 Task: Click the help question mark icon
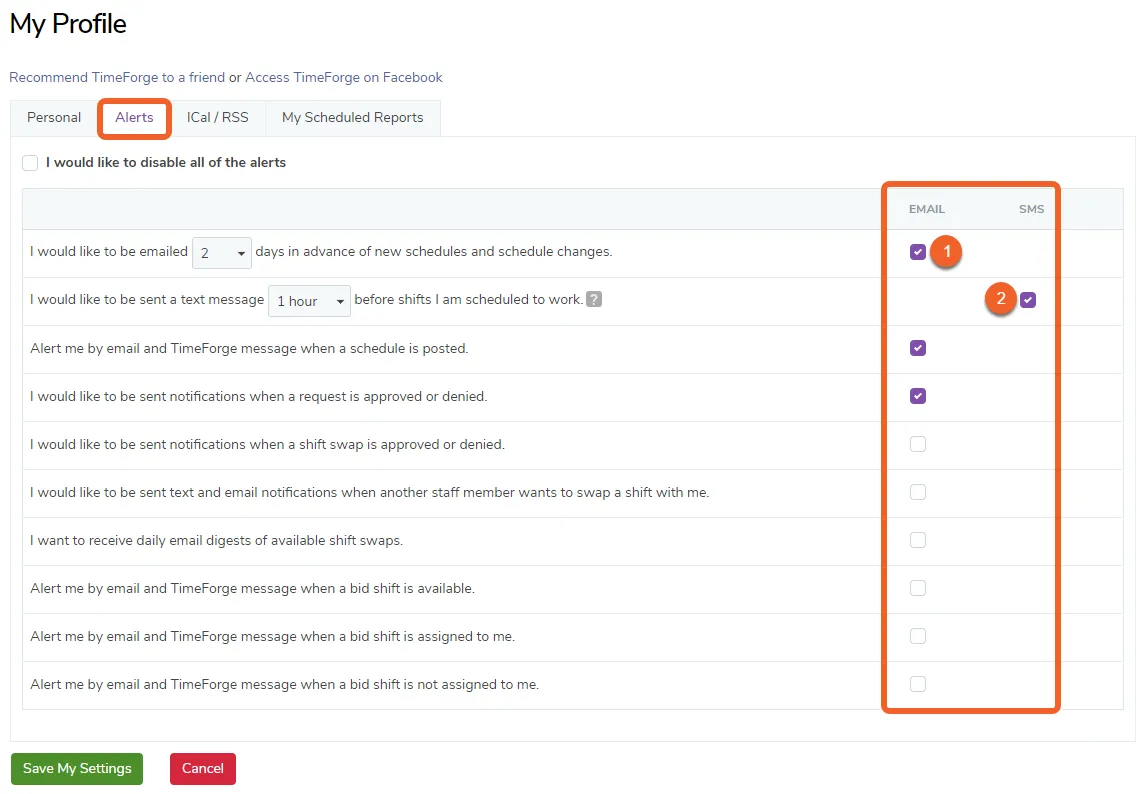(x=594, y=299)
